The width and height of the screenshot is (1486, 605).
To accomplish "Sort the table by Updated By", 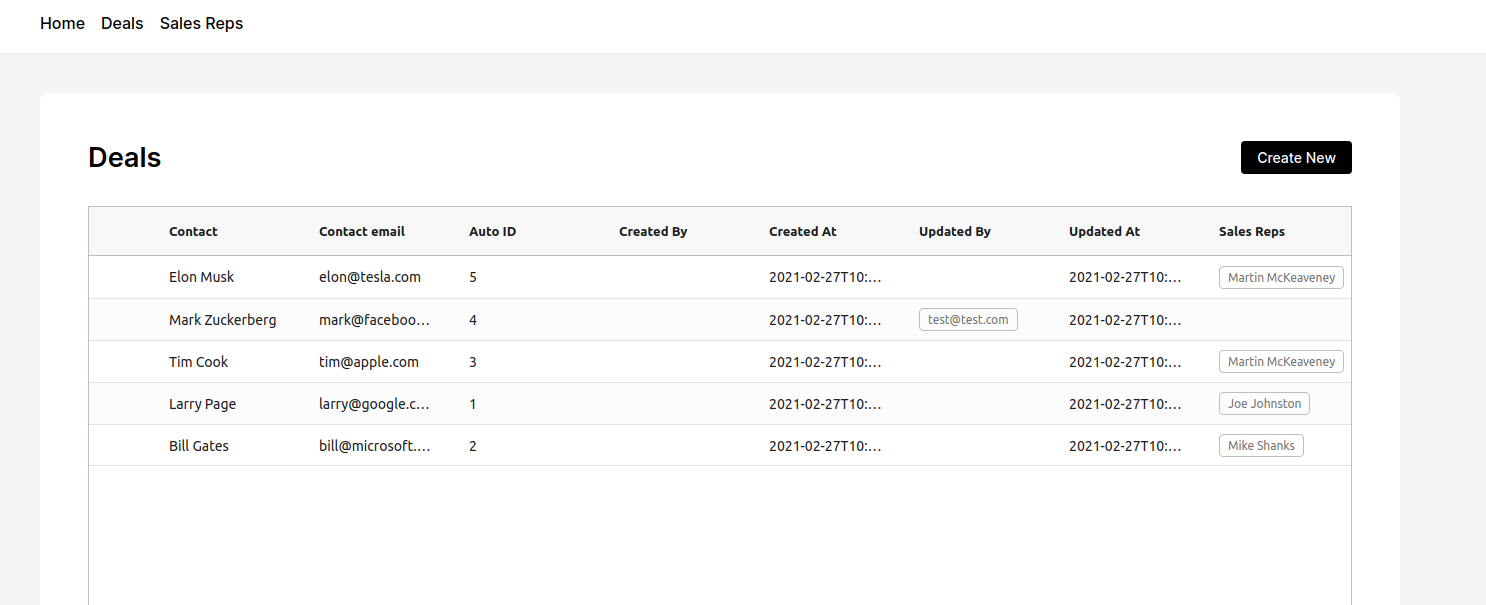I will pyautogui.click(x=954, y=231).
